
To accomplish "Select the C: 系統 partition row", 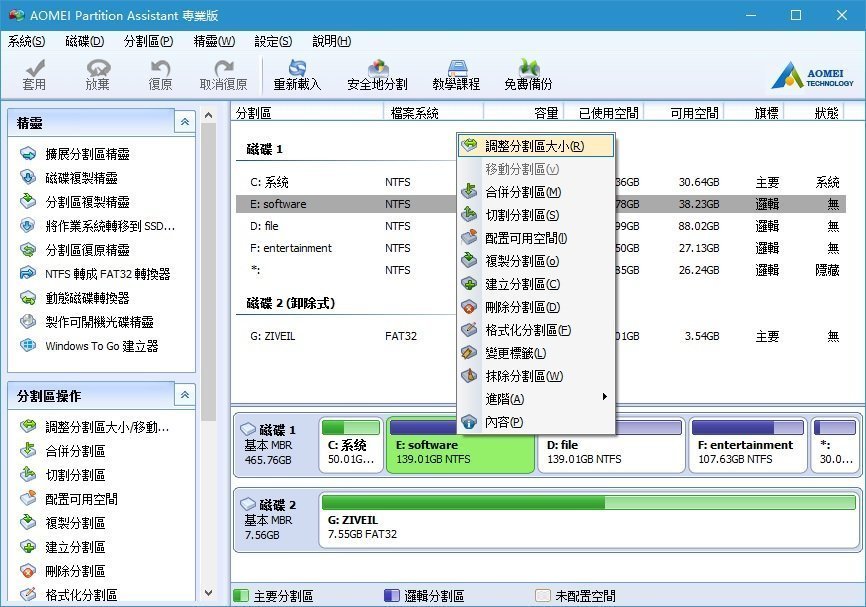I will (541, 182).
